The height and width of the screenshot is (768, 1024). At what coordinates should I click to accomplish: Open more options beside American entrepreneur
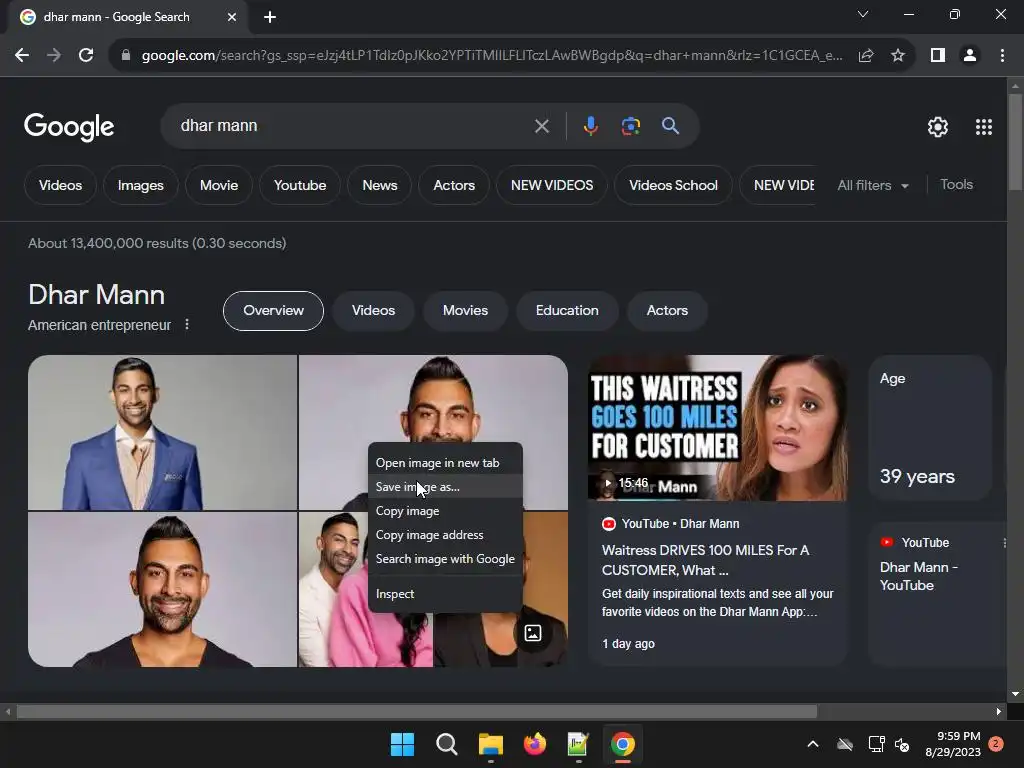187,325
